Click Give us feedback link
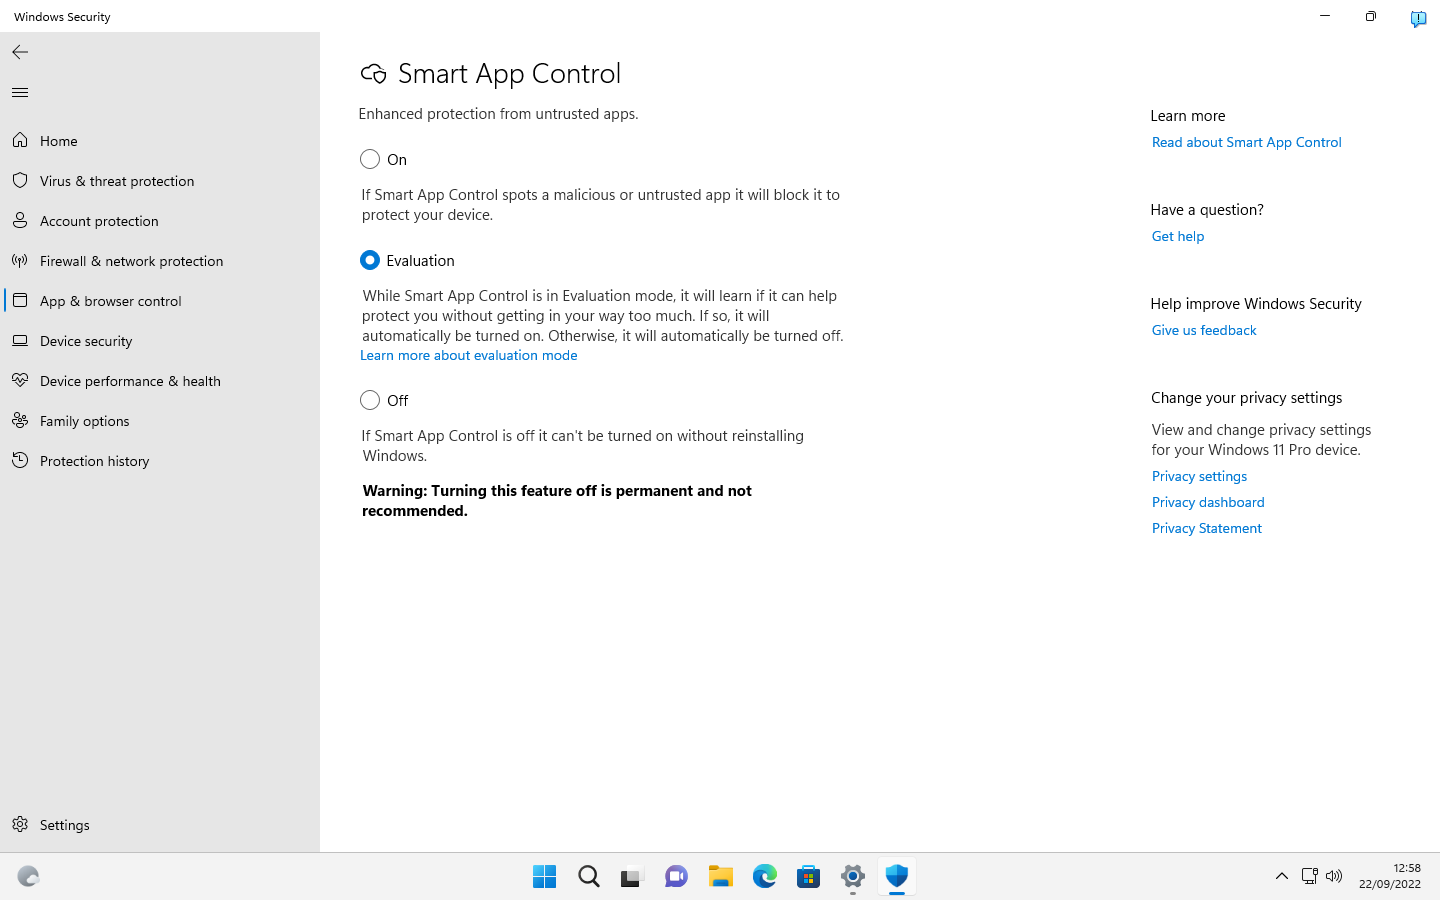The width and height of the screenshot is (1440, 900). 1204,330
